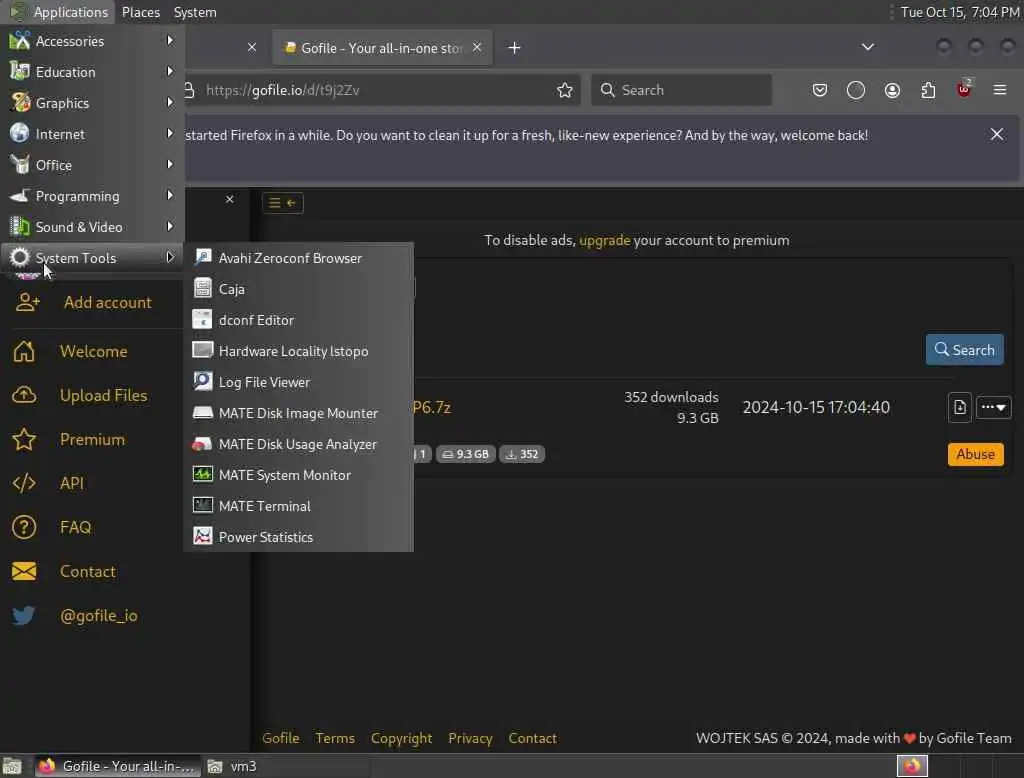Open the footer Contact link
The width and height of the screenshot is (1024, 778).
pos(533,738)
